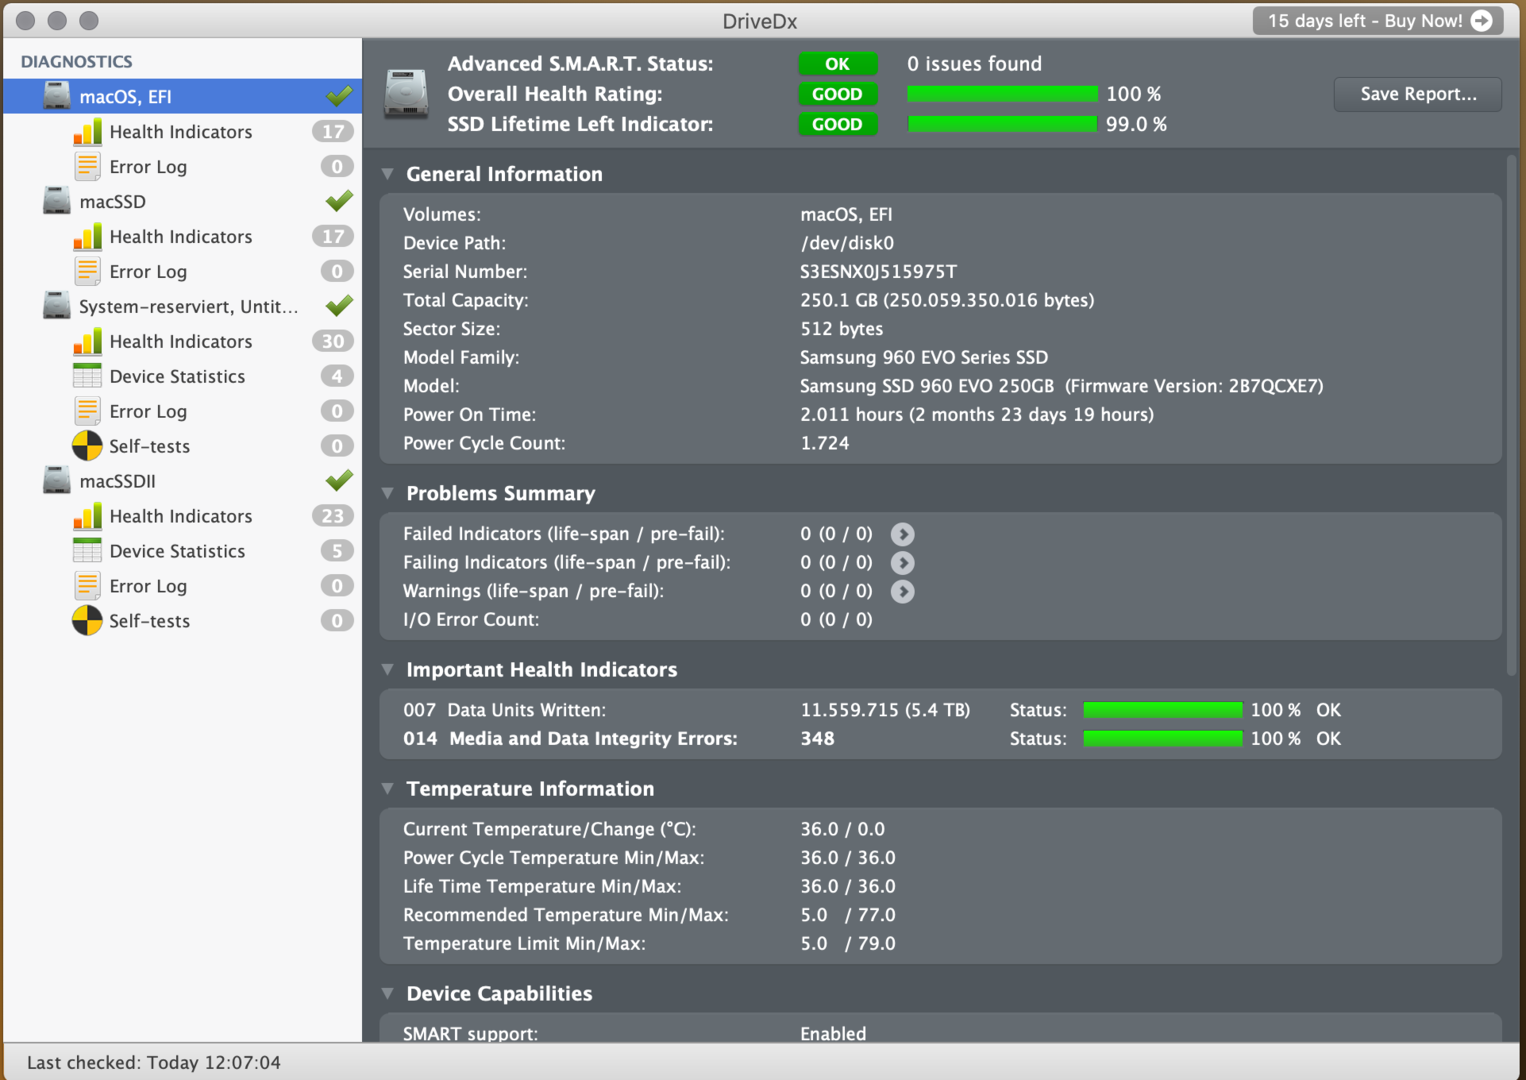The height and width of the screenshot is (1080, 1526).
Task: Click Self-tests icon under System-reserviert
Action: 87,446
